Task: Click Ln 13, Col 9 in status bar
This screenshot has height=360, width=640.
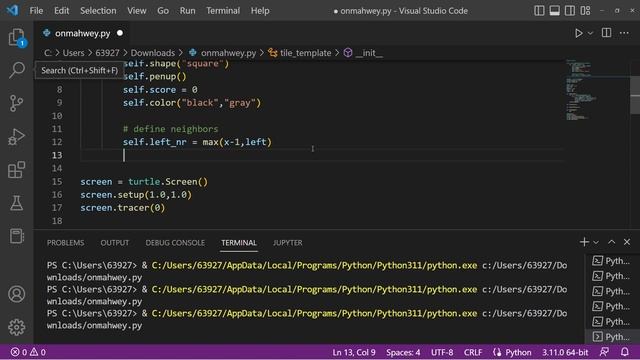Action: tap(354, 352)
